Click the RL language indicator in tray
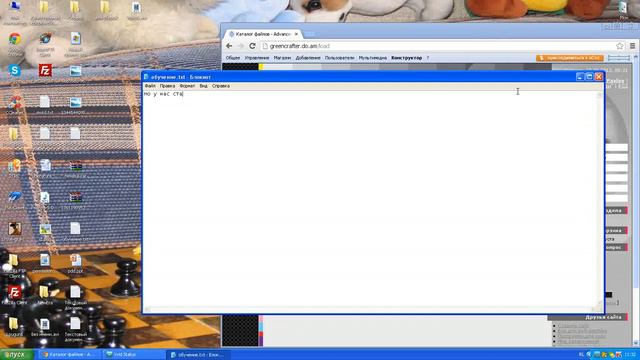Screen dimensions: 640x360 (x=581, y=355)
